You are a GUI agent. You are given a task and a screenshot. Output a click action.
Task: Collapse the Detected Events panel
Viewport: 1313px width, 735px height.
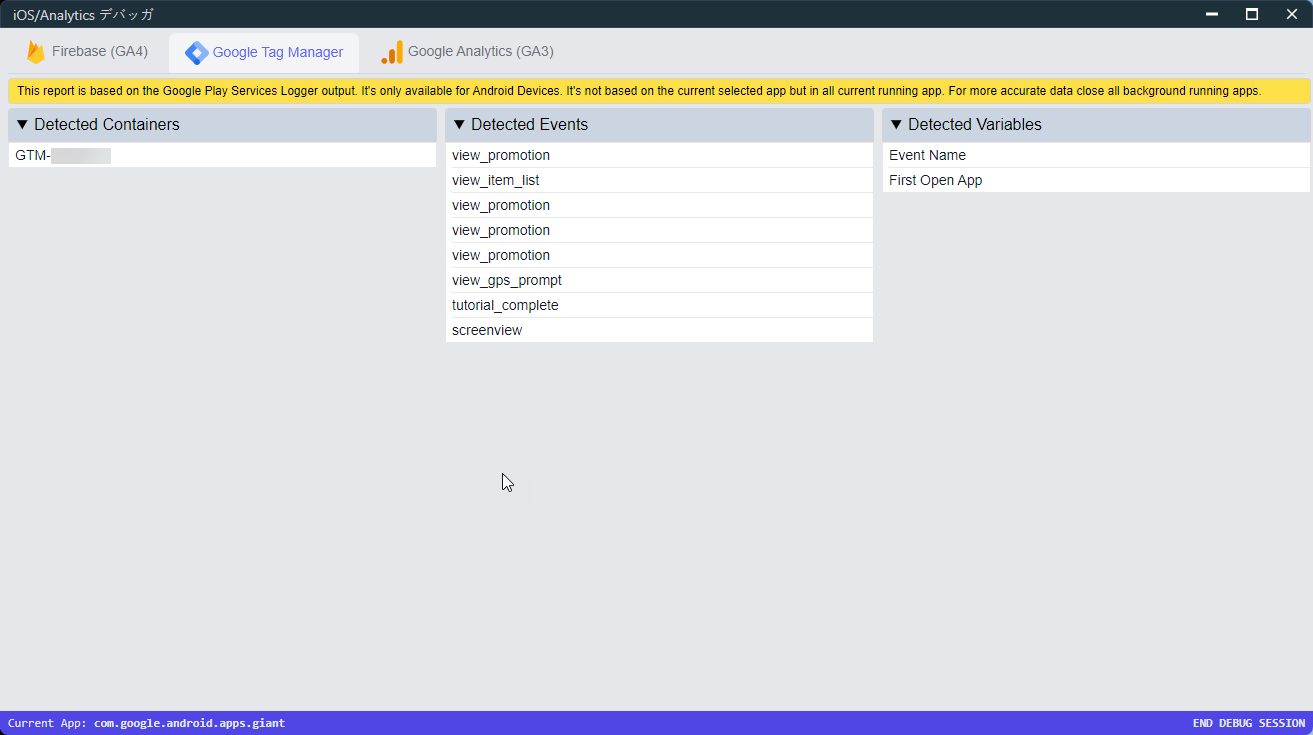[460, 125]
